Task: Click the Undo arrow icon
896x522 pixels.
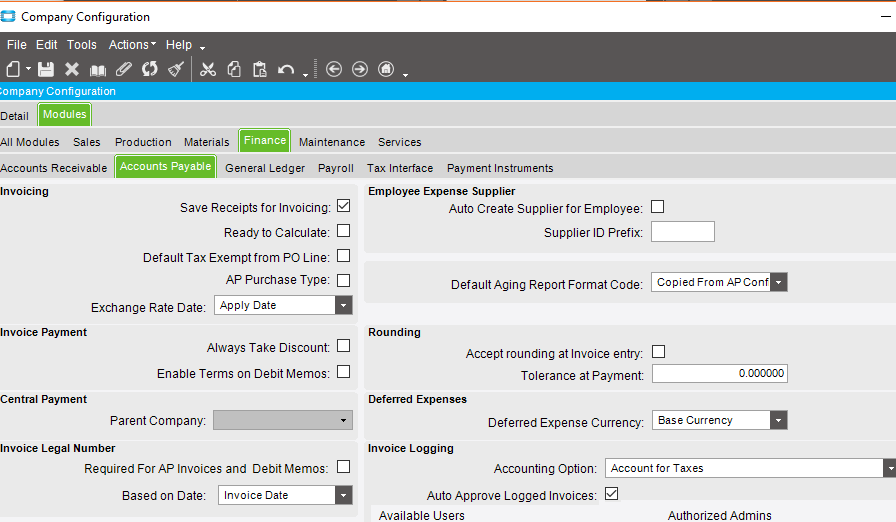Action: tap(286, 70)
